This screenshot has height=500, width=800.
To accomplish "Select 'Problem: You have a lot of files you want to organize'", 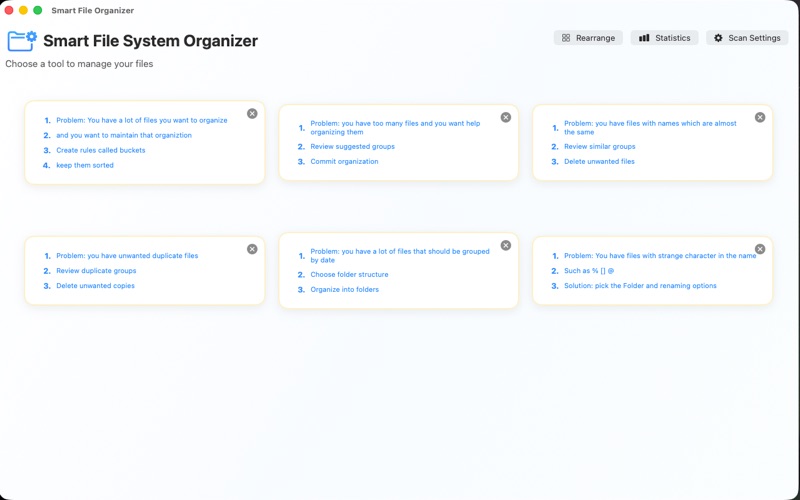I will point(142,120).
